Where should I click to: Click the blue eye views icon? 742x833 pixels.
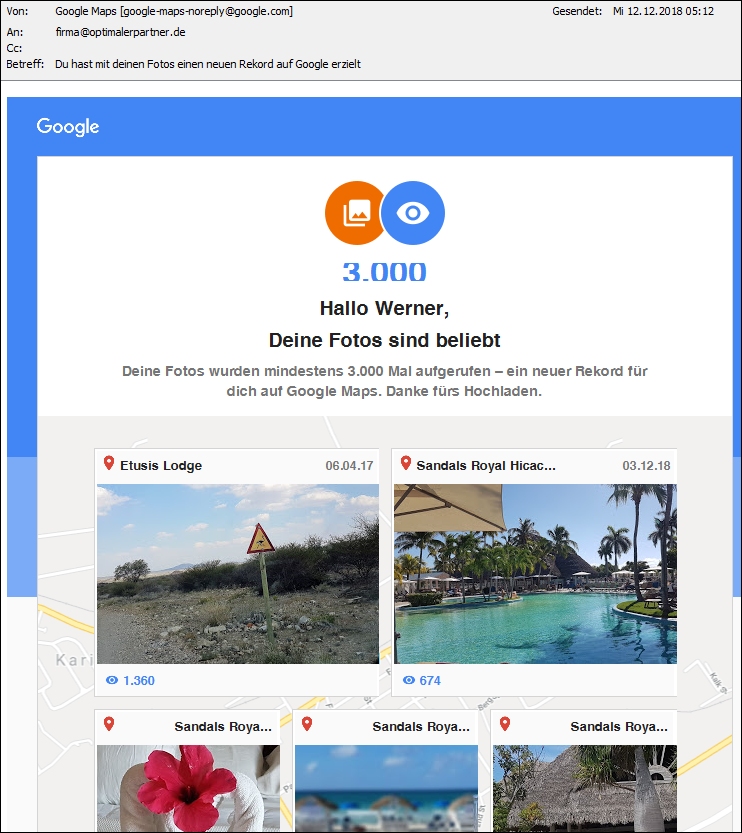[x=413, y=213]
